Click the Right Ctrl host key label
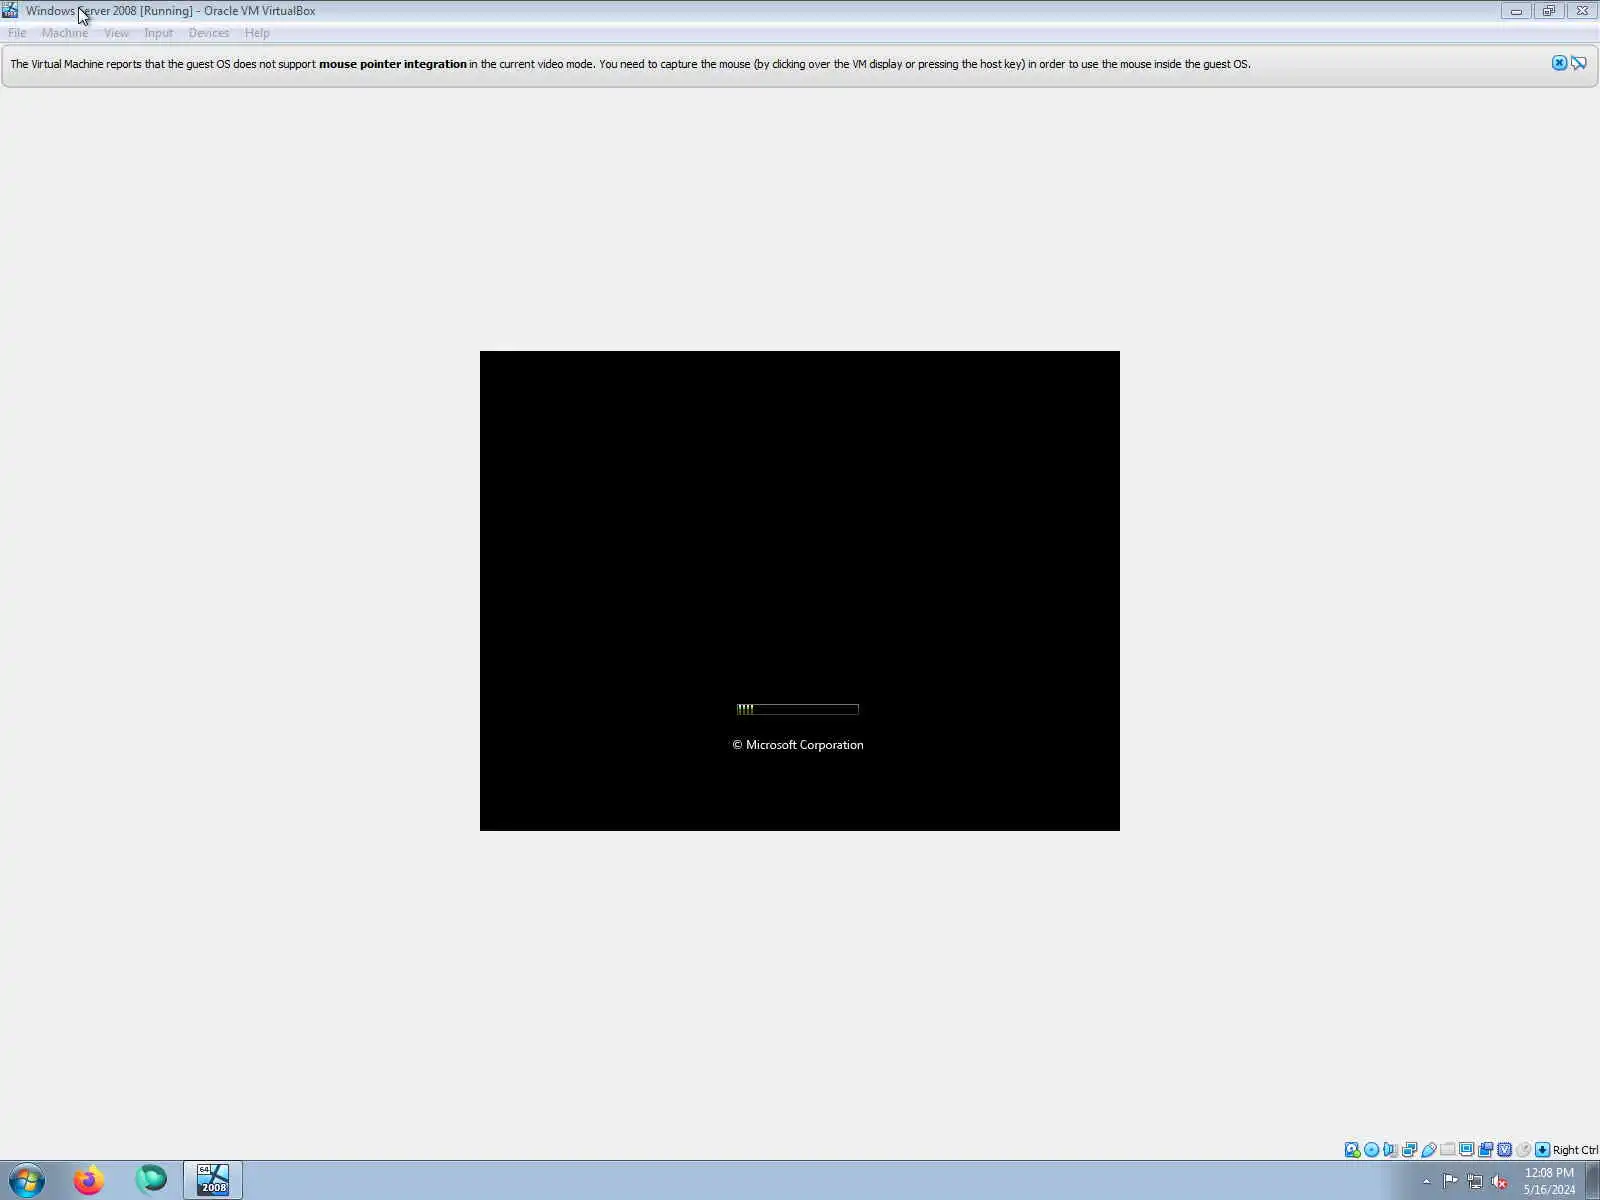Image resolution: width=1600 pixels, height=1200 pixels. pyautogui.click(x=1575, y=1150)
